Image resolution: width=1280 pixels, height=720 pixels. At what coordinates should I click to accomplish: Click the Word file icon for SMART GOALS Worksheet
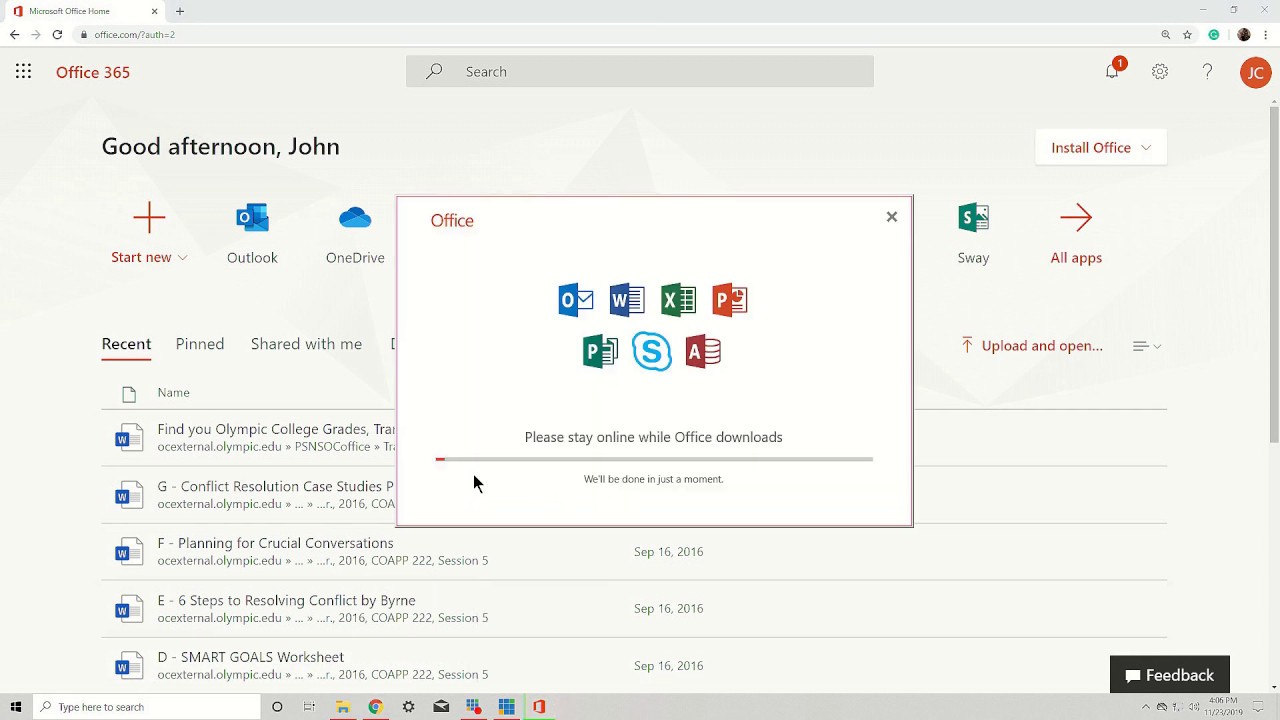coord(128,666)
